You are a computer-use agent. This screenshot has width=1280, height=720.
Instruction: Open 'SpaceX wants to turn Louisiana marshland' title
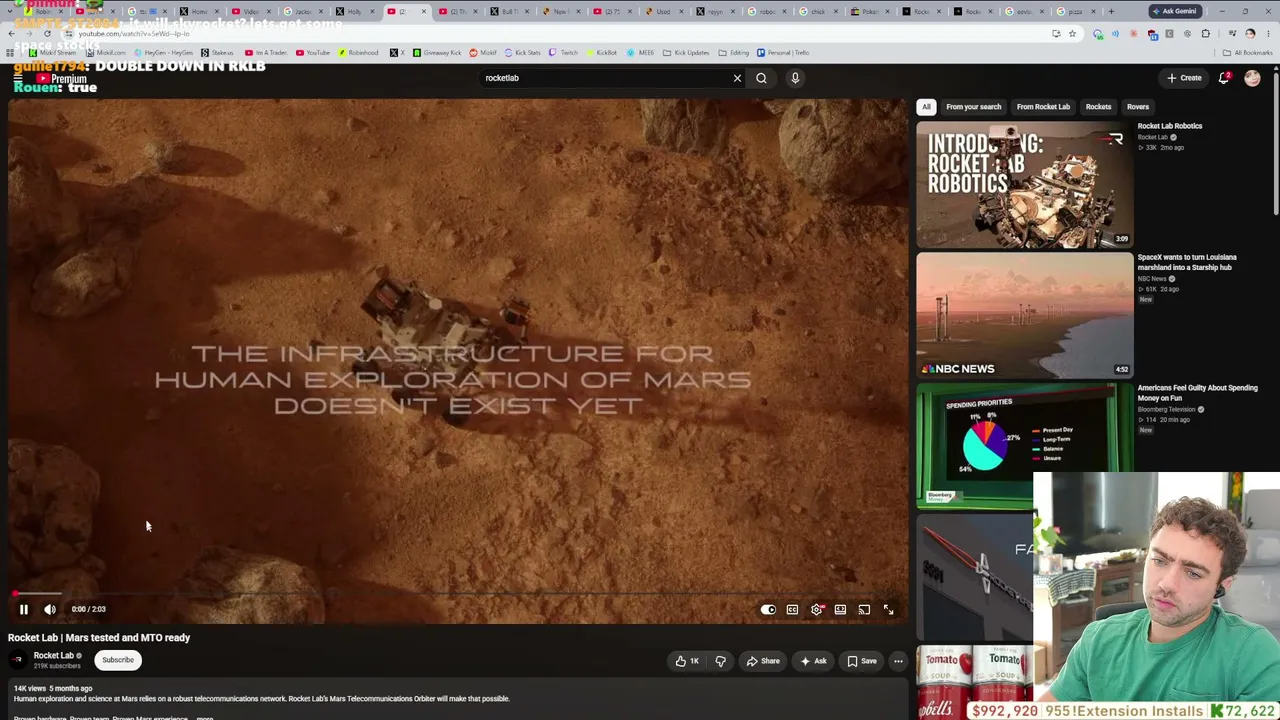pyautogui.click(x=1187, y=262)
